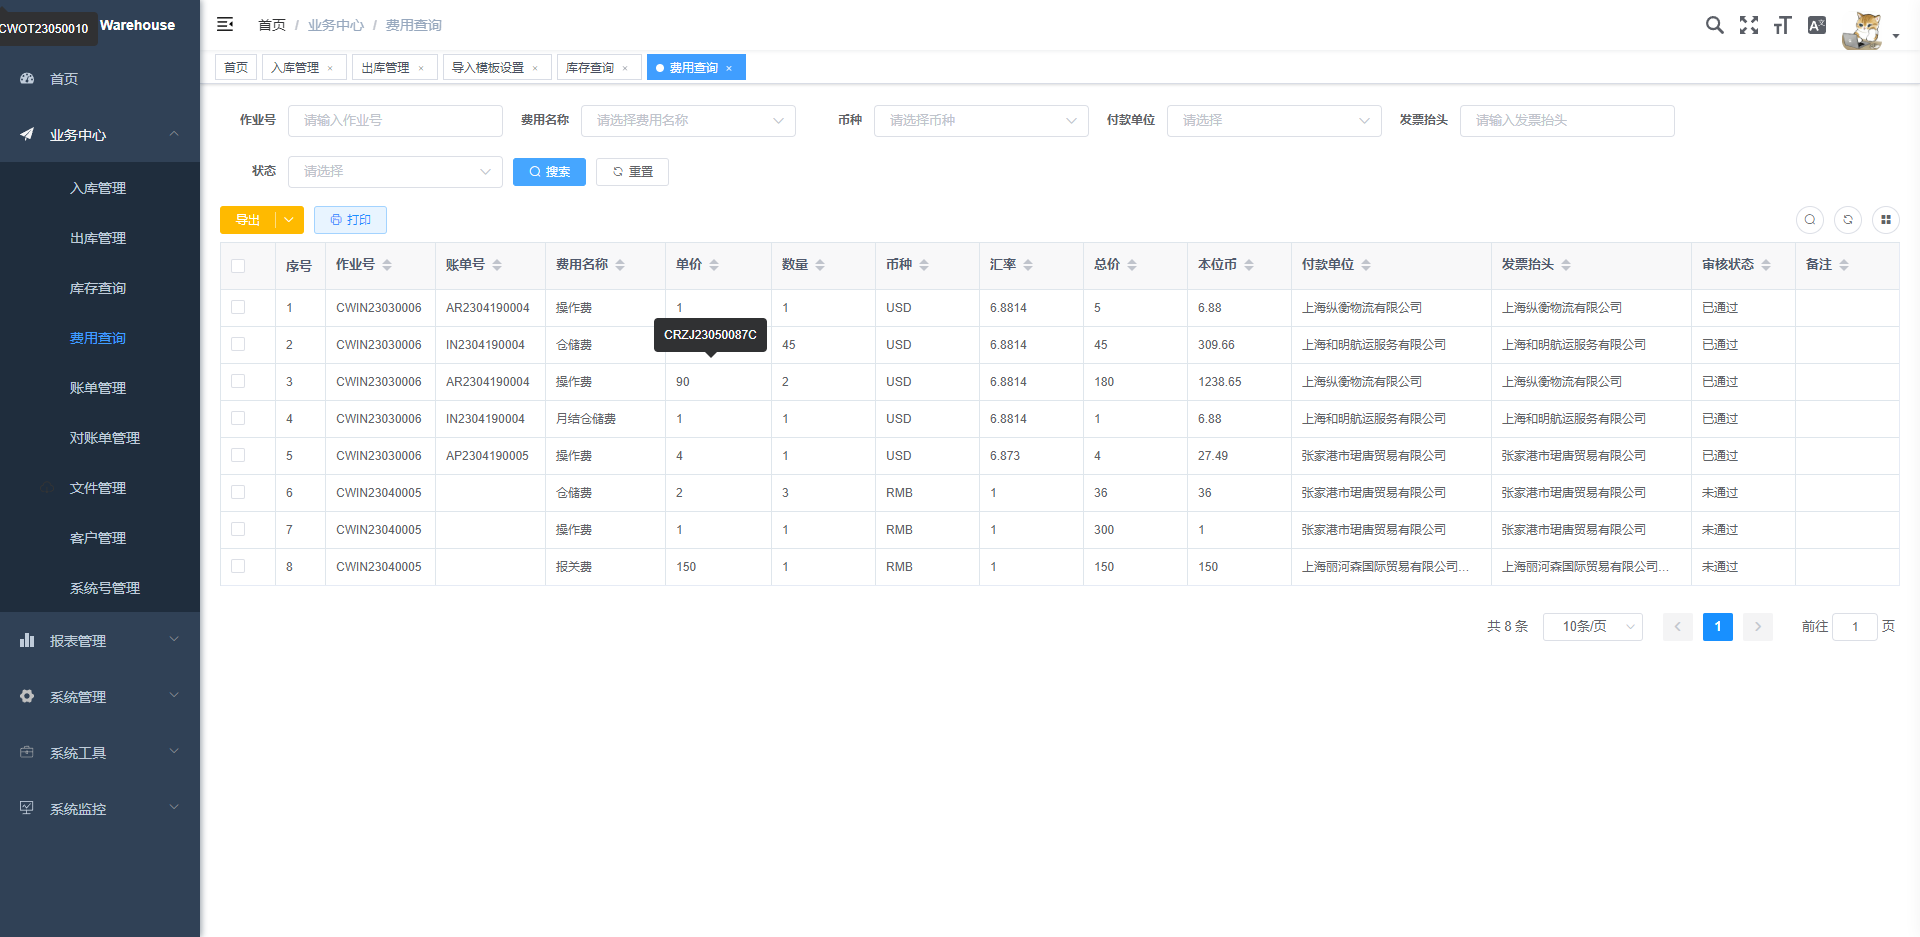Sort by the 付款单位 column

click(1366, 265)
